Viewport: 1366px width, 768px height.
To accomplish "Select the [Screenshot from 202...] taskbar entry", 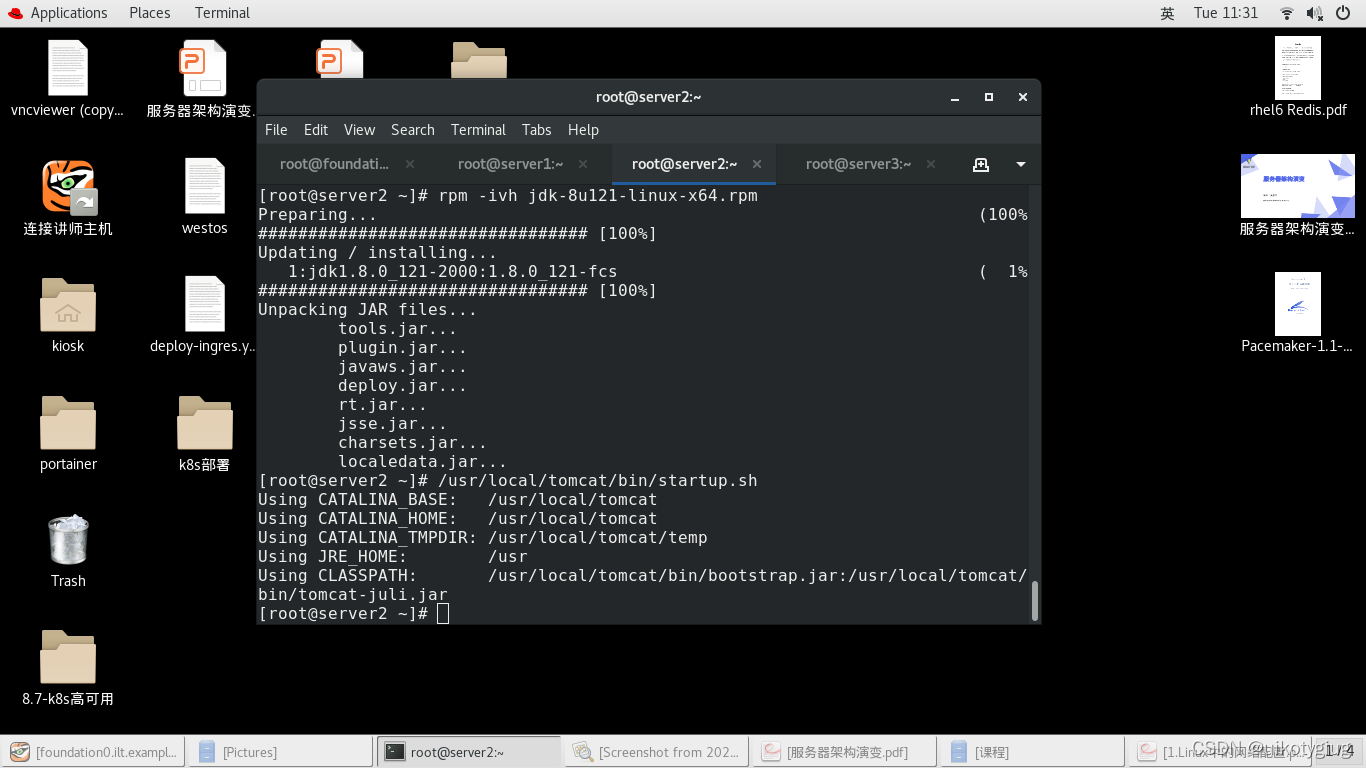I will [x=657, y=751].
